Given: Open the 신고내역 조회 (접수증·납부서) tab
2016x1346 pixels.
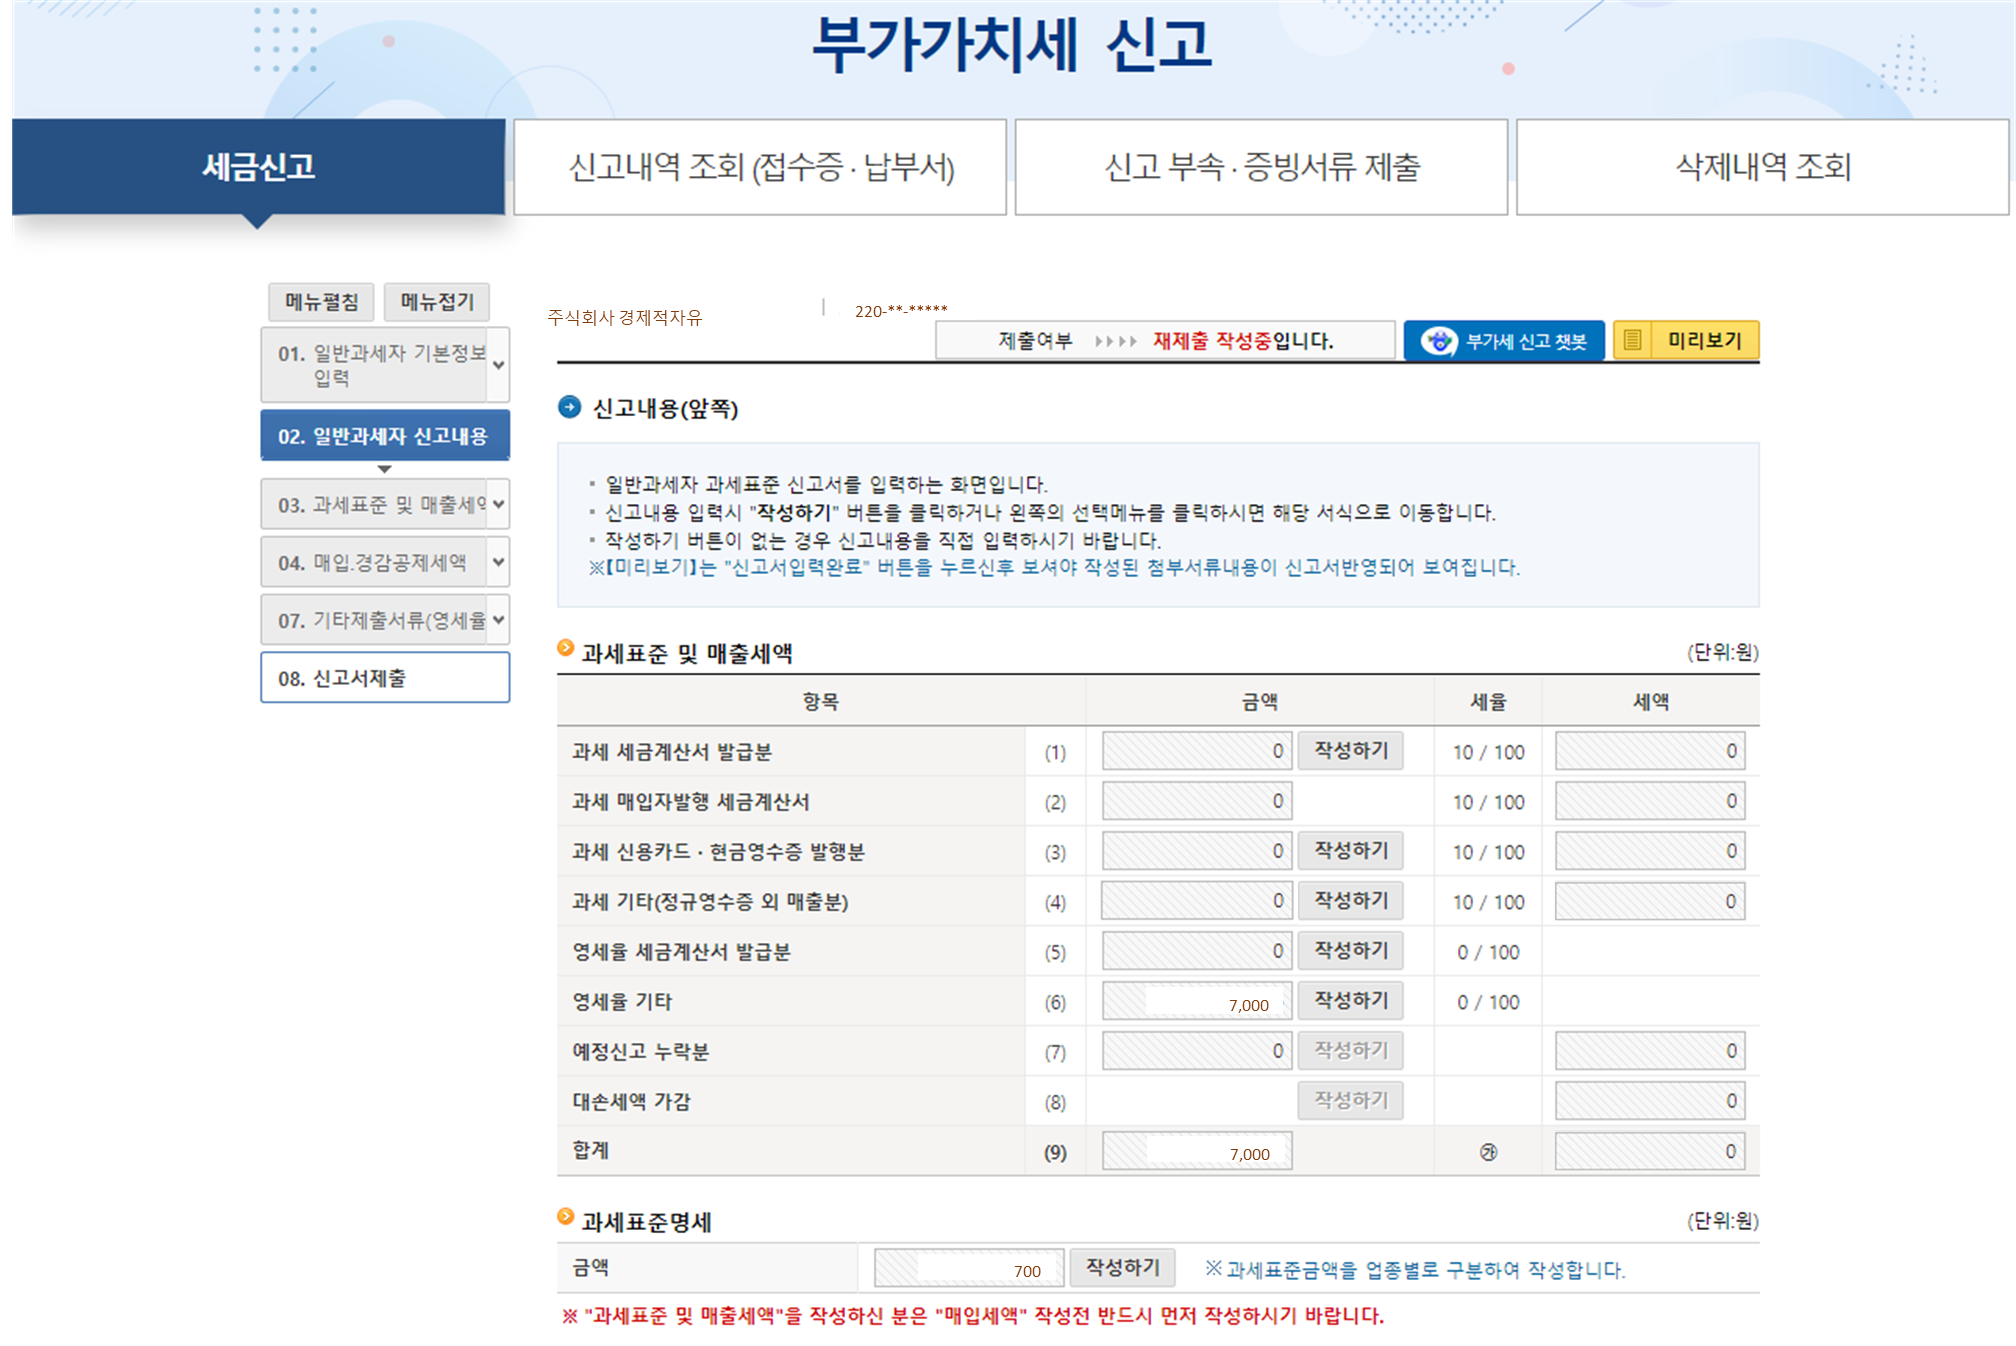Looking at the screenshot, I should coord(760,167).
